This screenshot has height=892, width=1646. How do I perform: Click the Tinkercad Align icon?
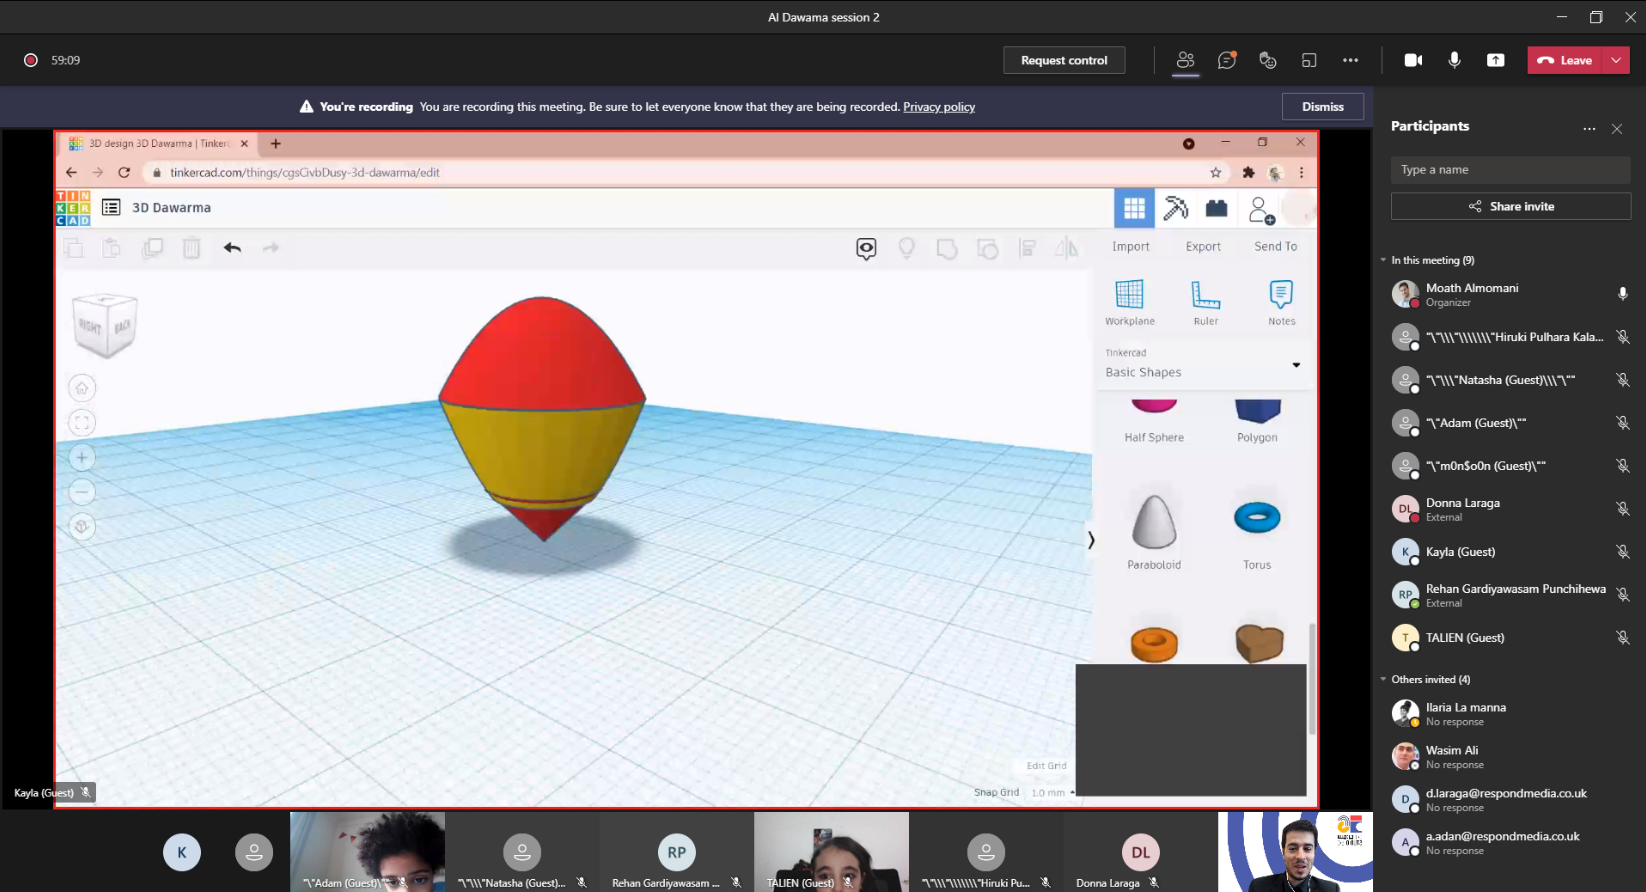tap(1027, 248)
